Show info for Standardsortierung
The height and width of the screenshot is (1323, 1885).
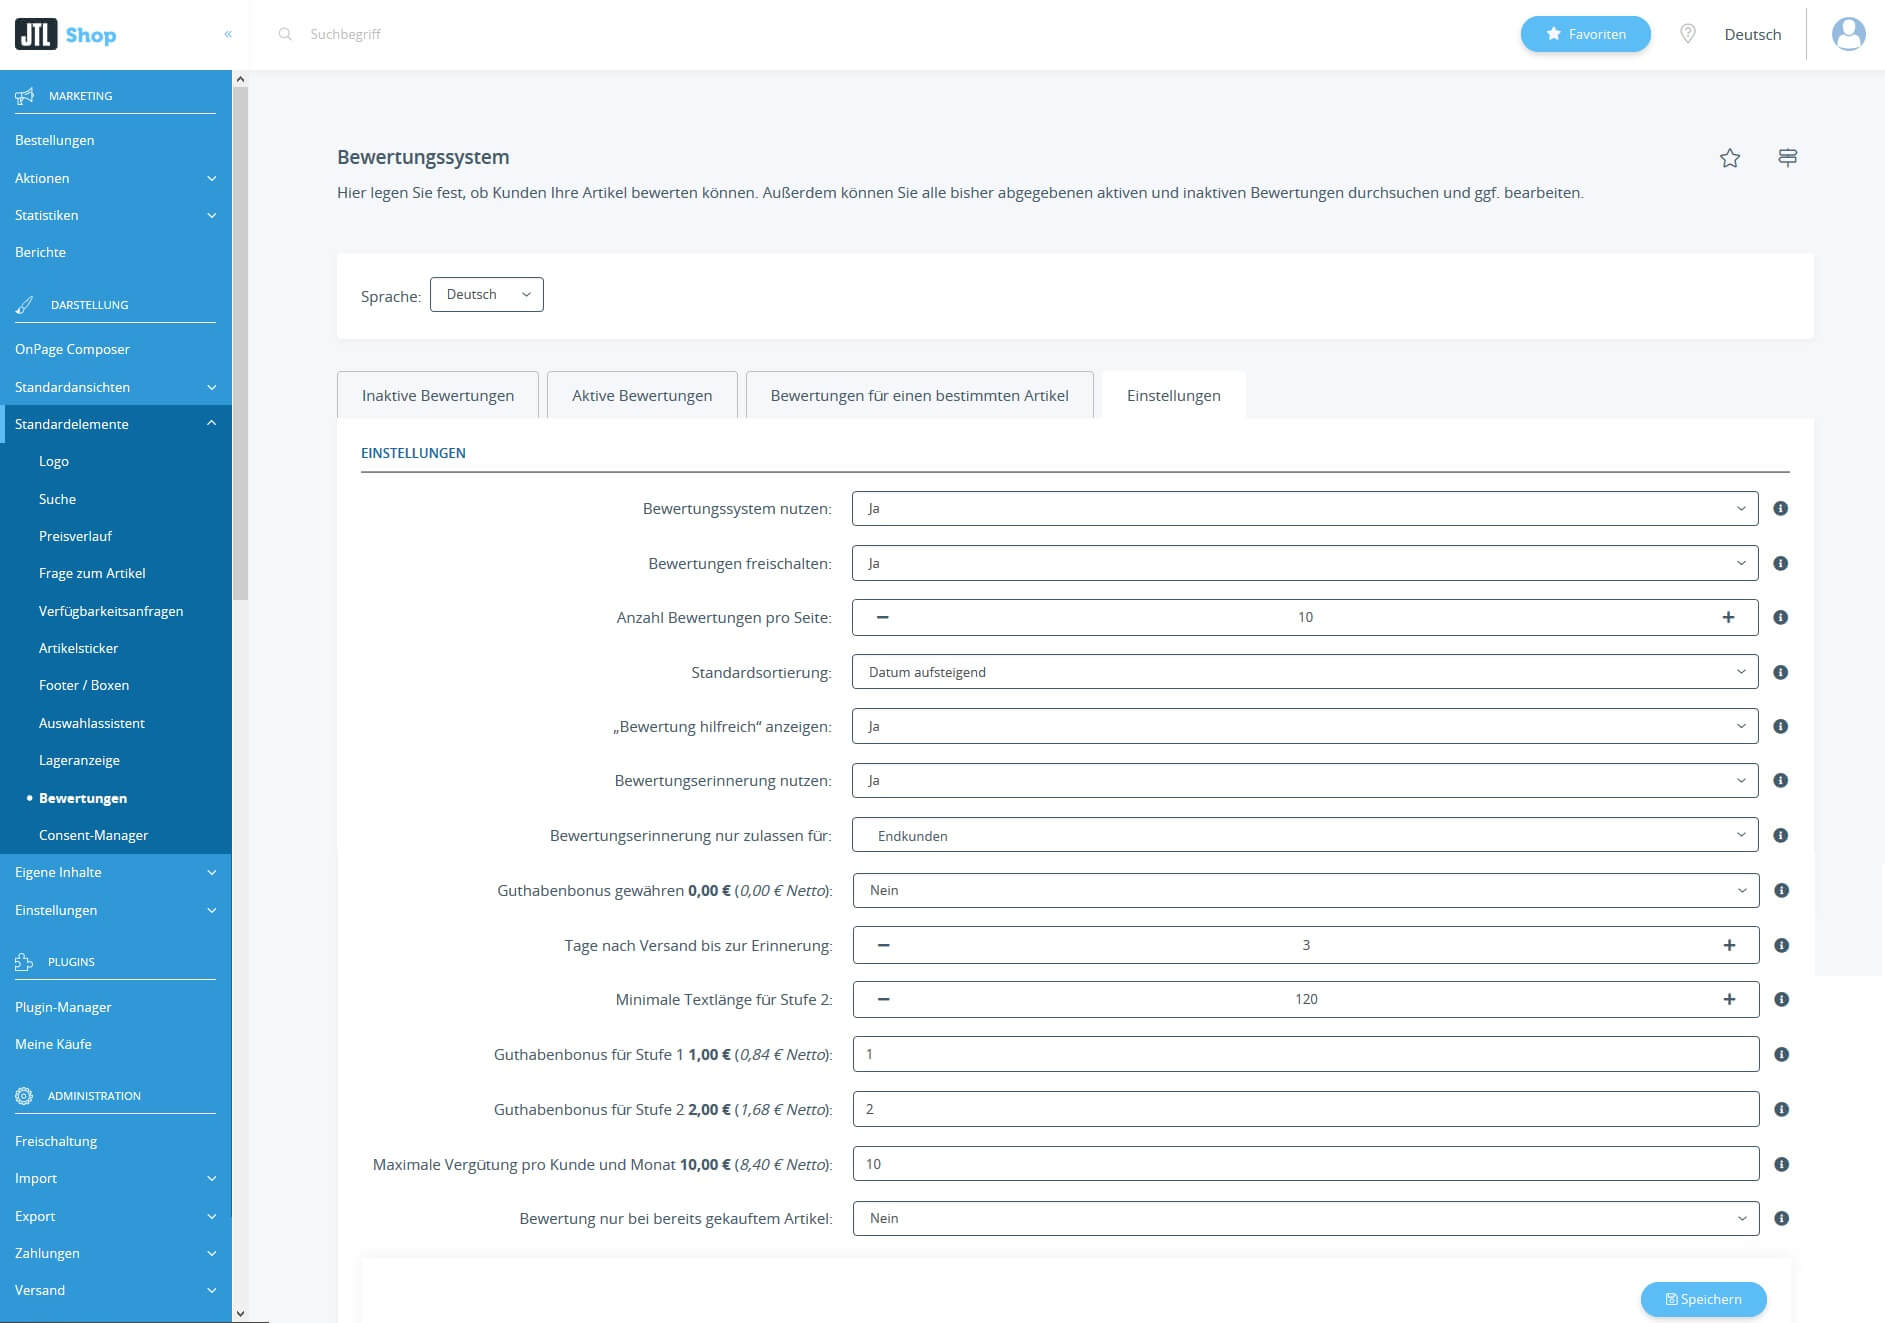pyautogui.click(x=1780, y=672)
